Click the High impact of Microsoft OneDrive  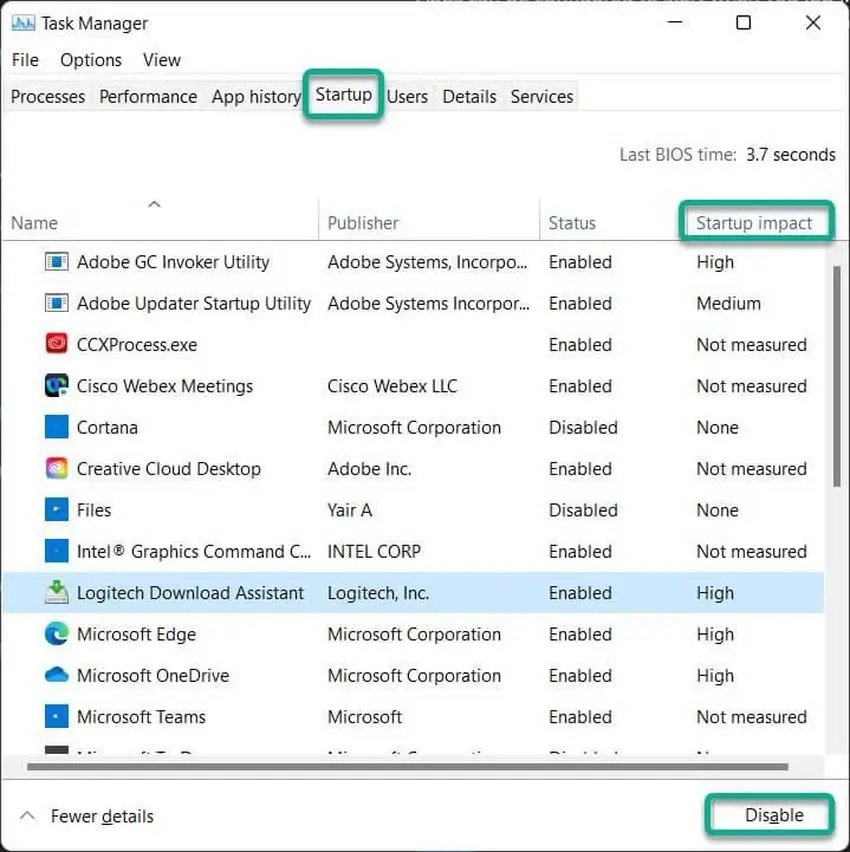tap(715, 675)
